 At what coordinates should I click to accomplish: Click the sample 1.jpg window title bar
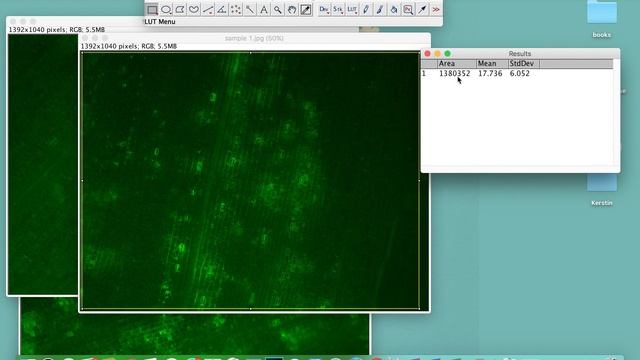pyautogui.click(x=254, y=38)
